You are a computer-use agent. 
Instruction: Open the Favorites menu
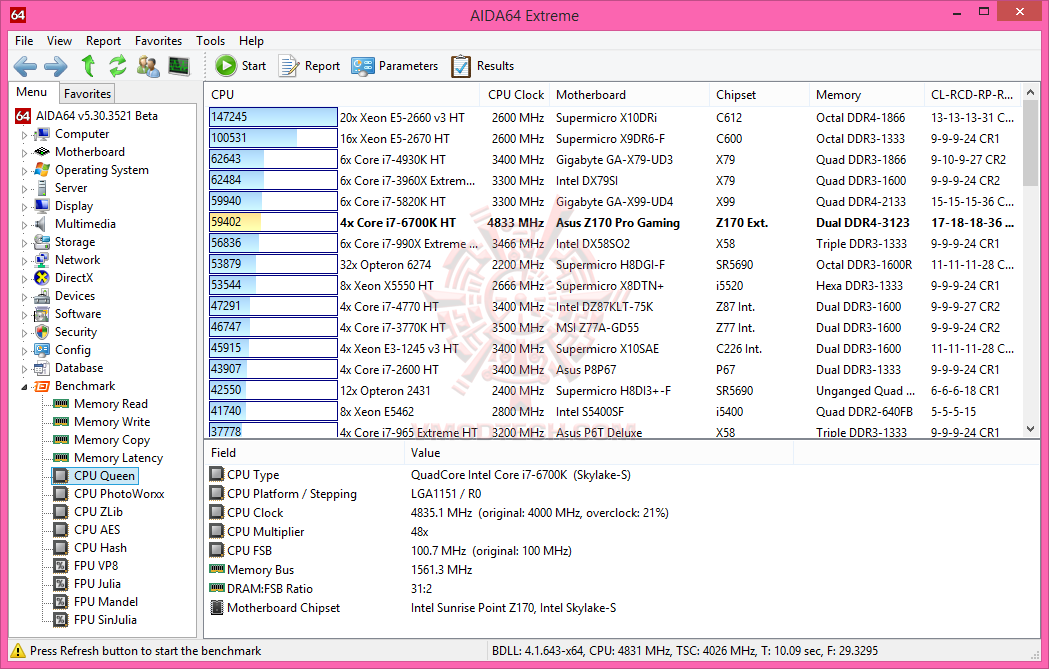tap(159, 41)
